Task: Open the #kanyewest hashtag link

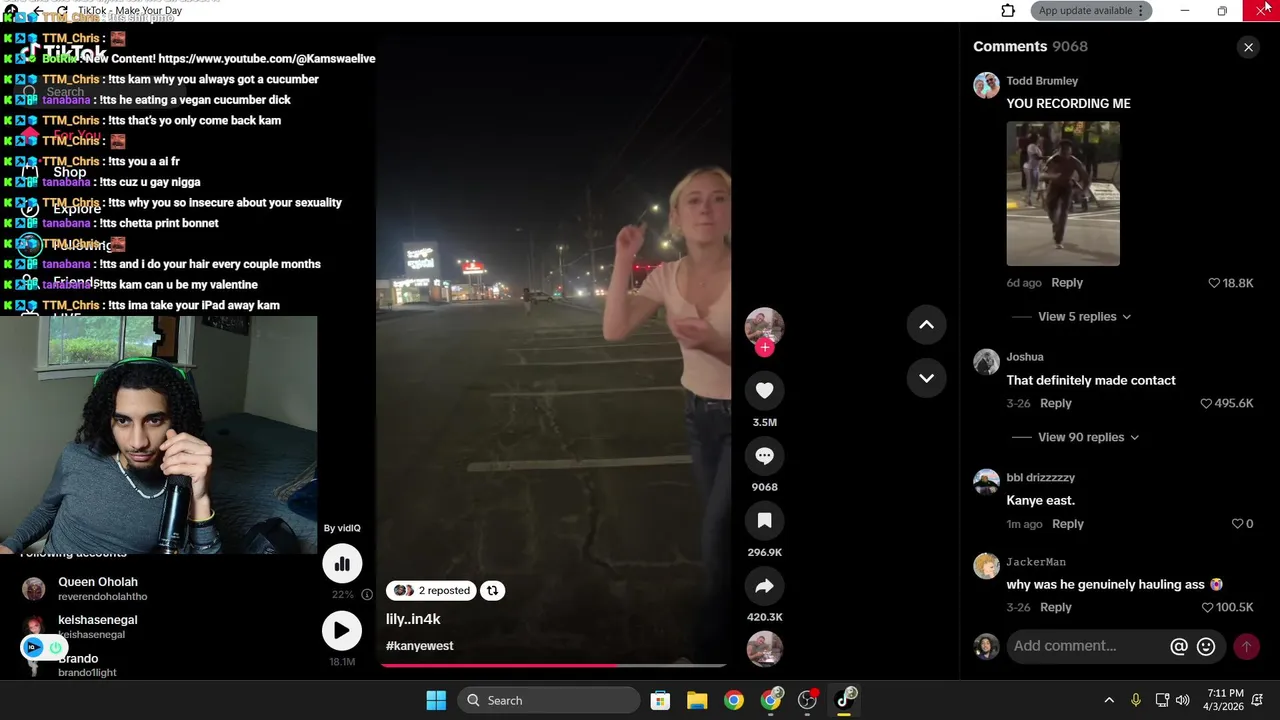Action: pos(420,646)
